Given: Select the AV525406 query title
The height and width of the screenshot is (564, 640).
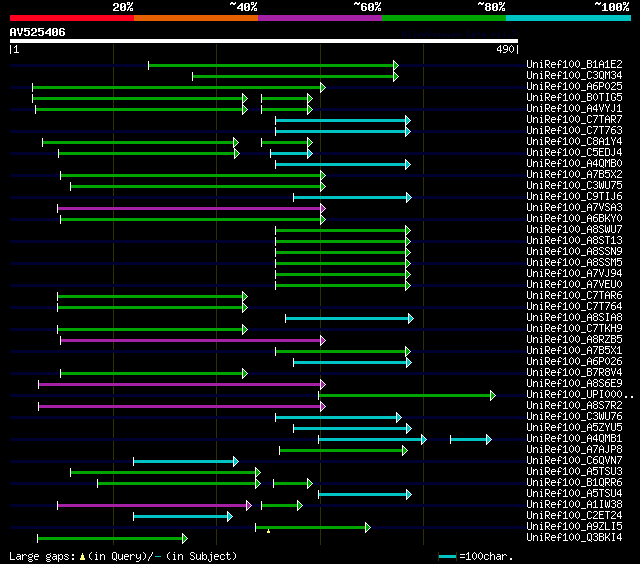Looking at the screenshot, I should coord(38,32).
